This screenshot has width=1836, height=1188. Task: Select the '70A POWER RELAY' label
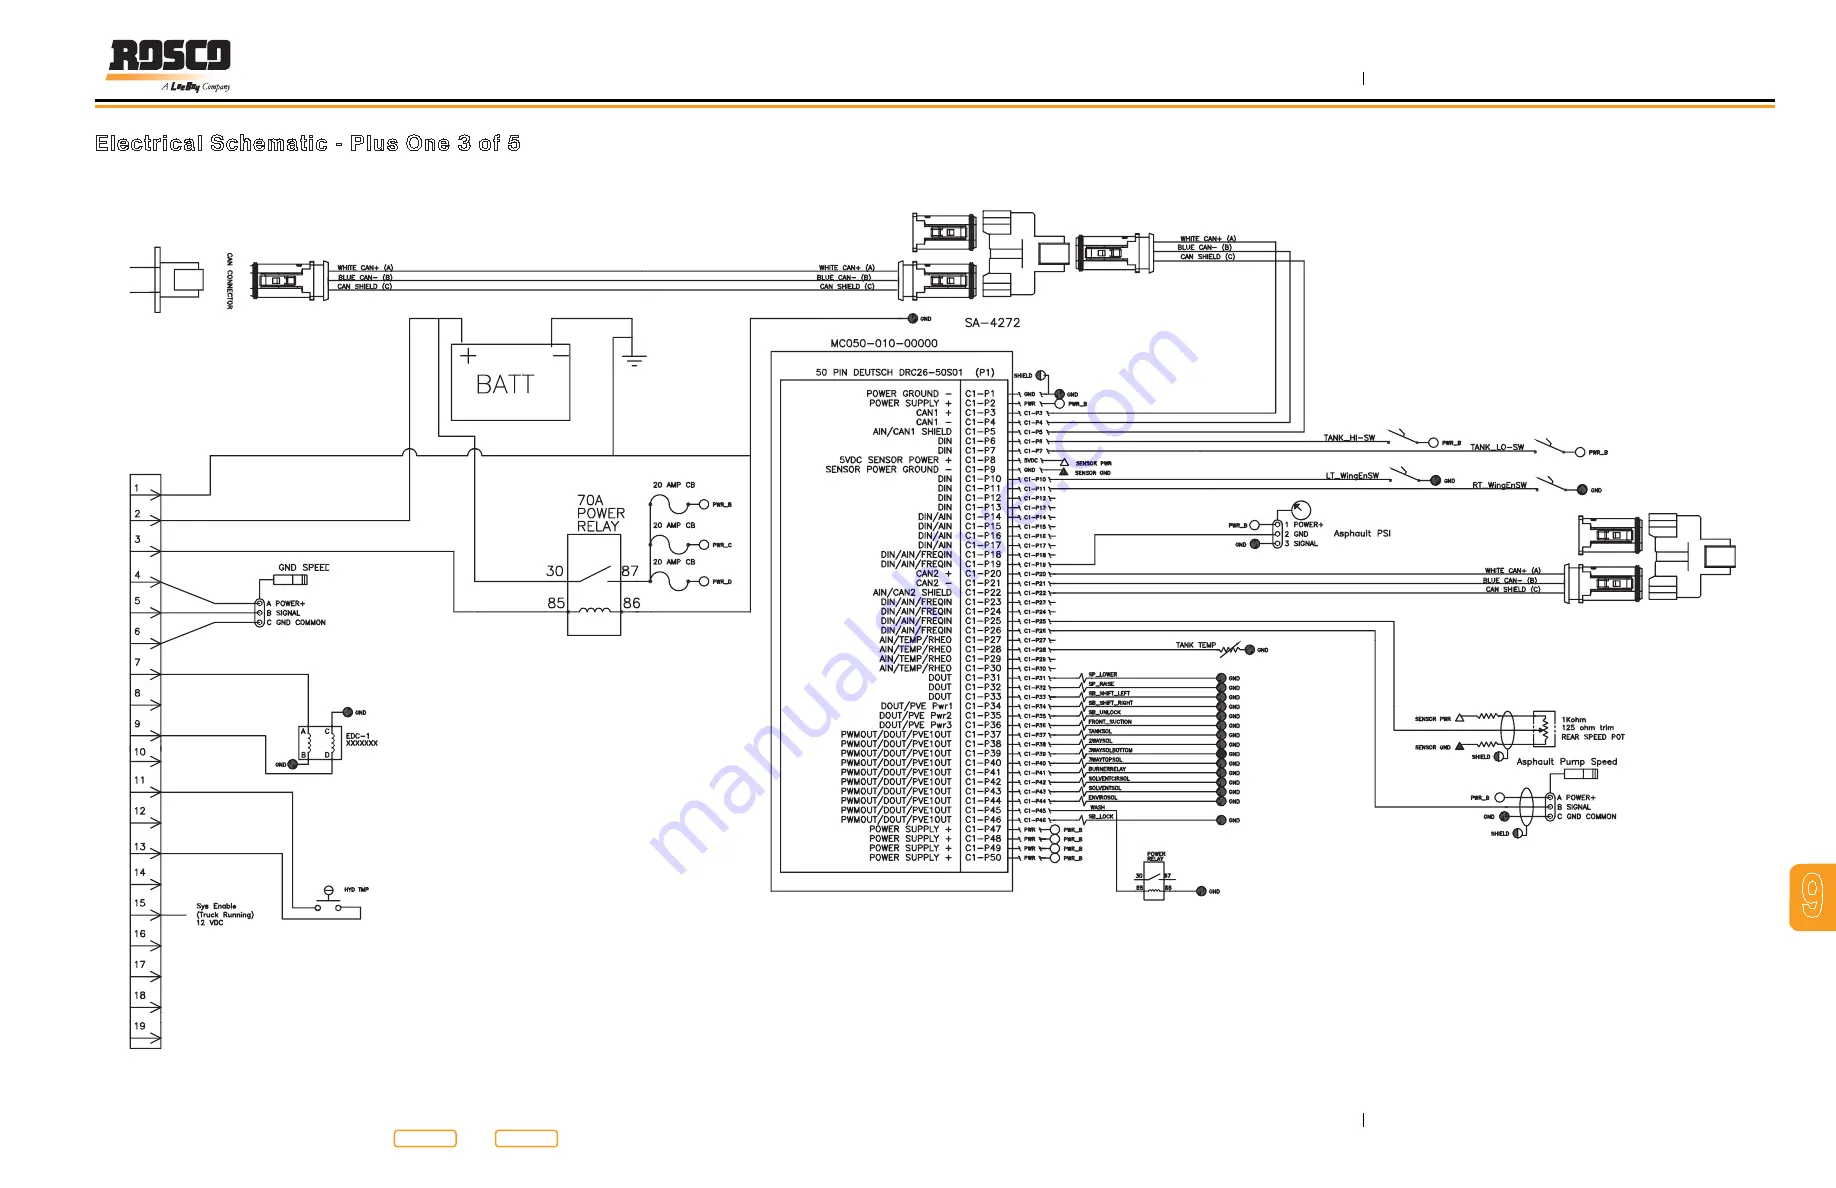click(601, 513)
